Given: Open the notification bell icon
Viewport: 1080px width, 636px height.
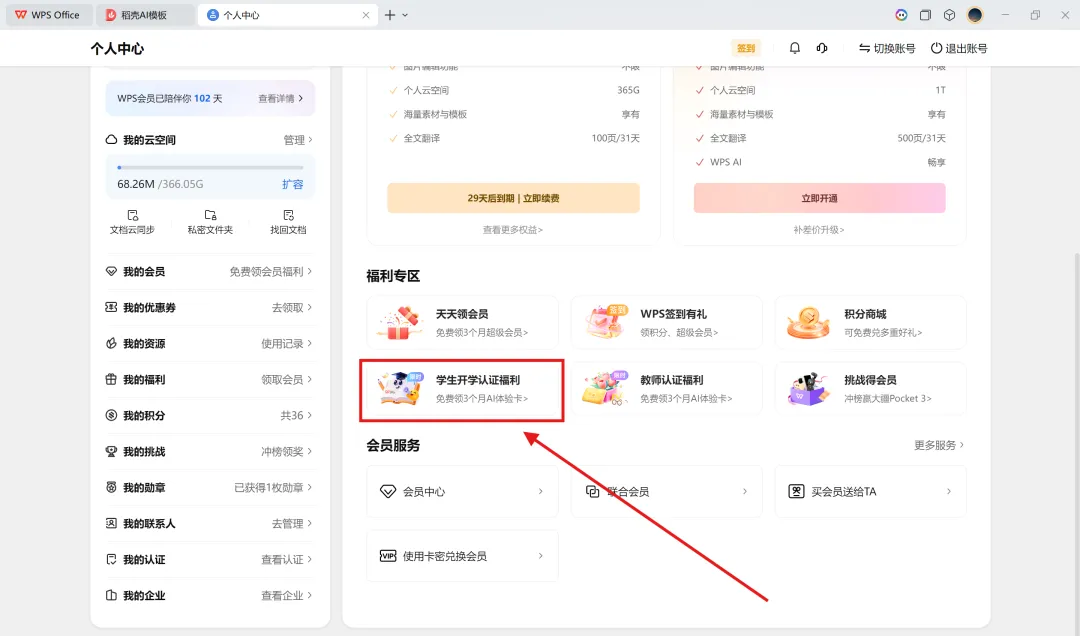Looking at the screenshot, I should 794,48.
